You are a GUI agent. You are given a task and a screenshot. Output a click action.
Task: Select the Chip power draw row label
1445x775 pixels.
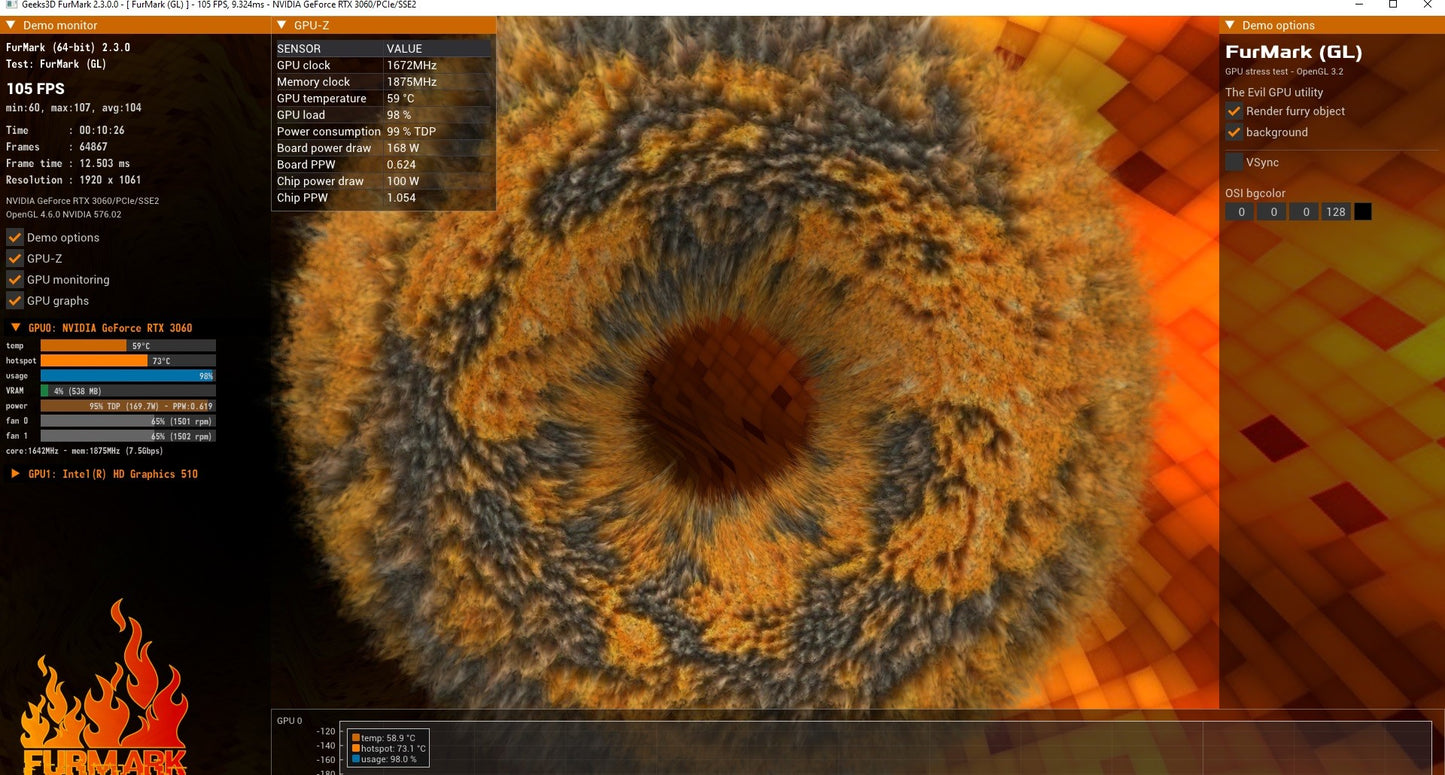321,181
